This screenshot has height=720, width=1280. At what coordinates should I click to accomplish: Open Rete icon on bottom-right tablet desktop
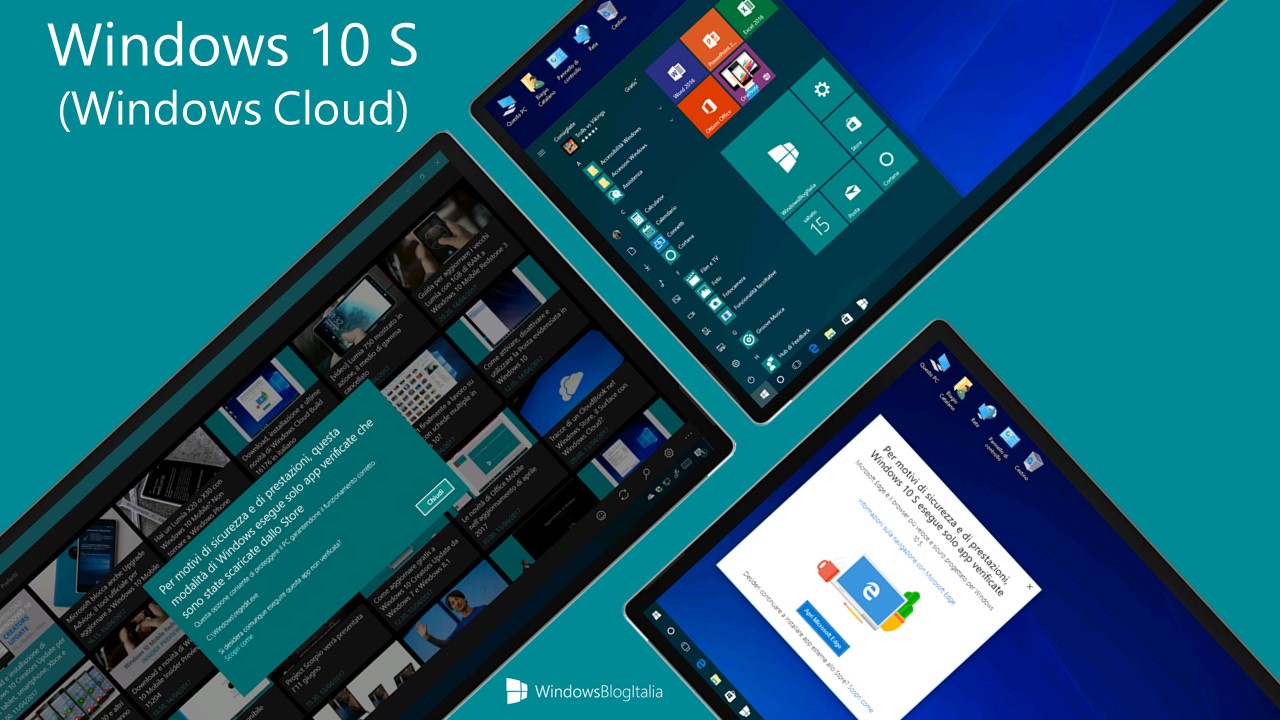[x=987, y=412]
